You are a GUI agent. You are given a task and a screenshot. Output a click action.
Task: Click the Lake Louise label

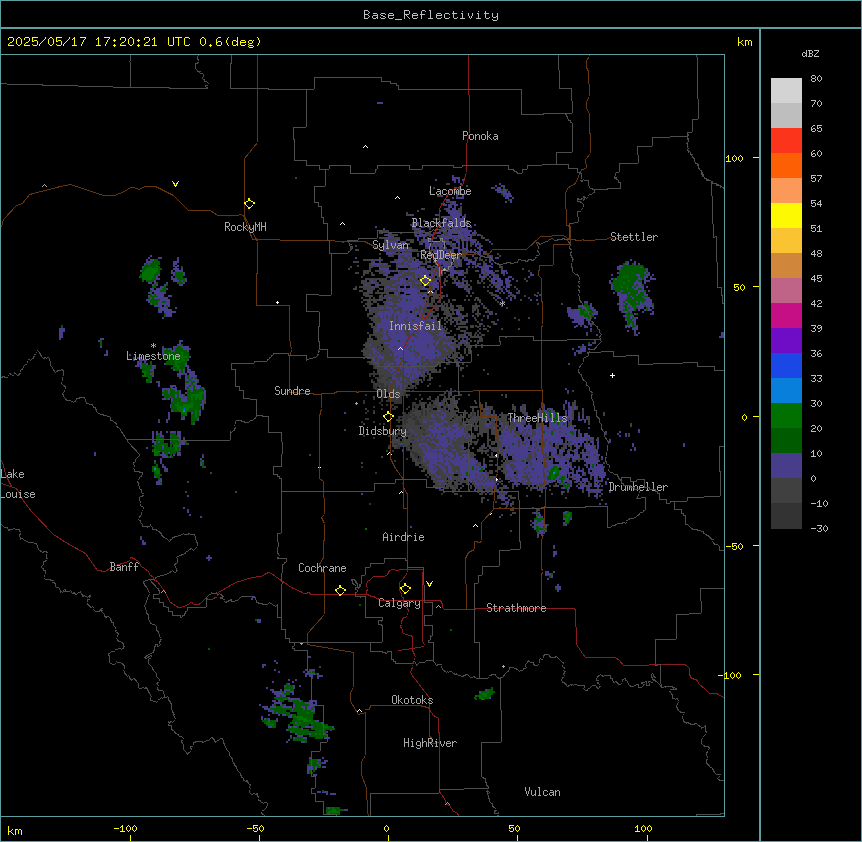pyautogui.click(x=16, y=484)
